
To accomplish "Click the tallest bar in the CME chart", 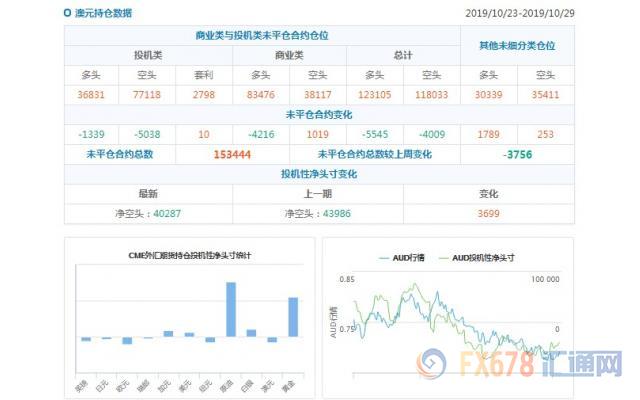I will pyautogui.click(x=231, y=309).
